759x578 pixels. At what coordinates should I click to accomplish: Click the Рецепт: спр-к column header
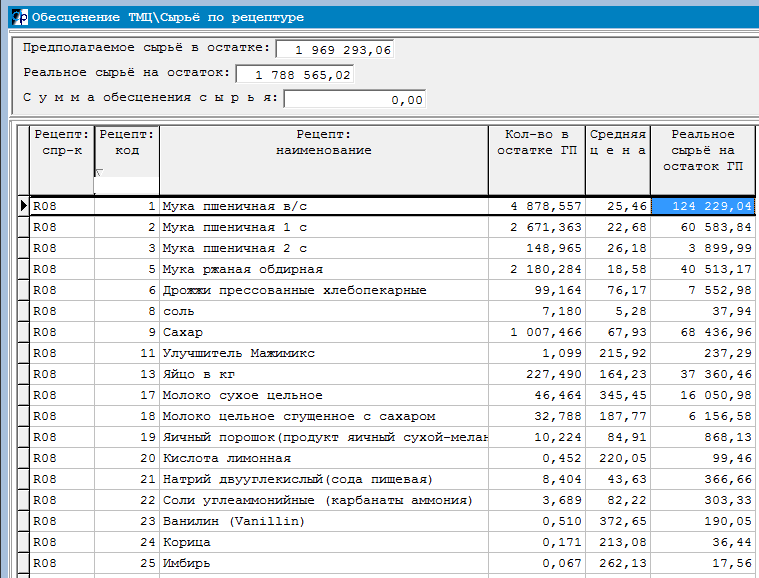[x=61, y=142]
